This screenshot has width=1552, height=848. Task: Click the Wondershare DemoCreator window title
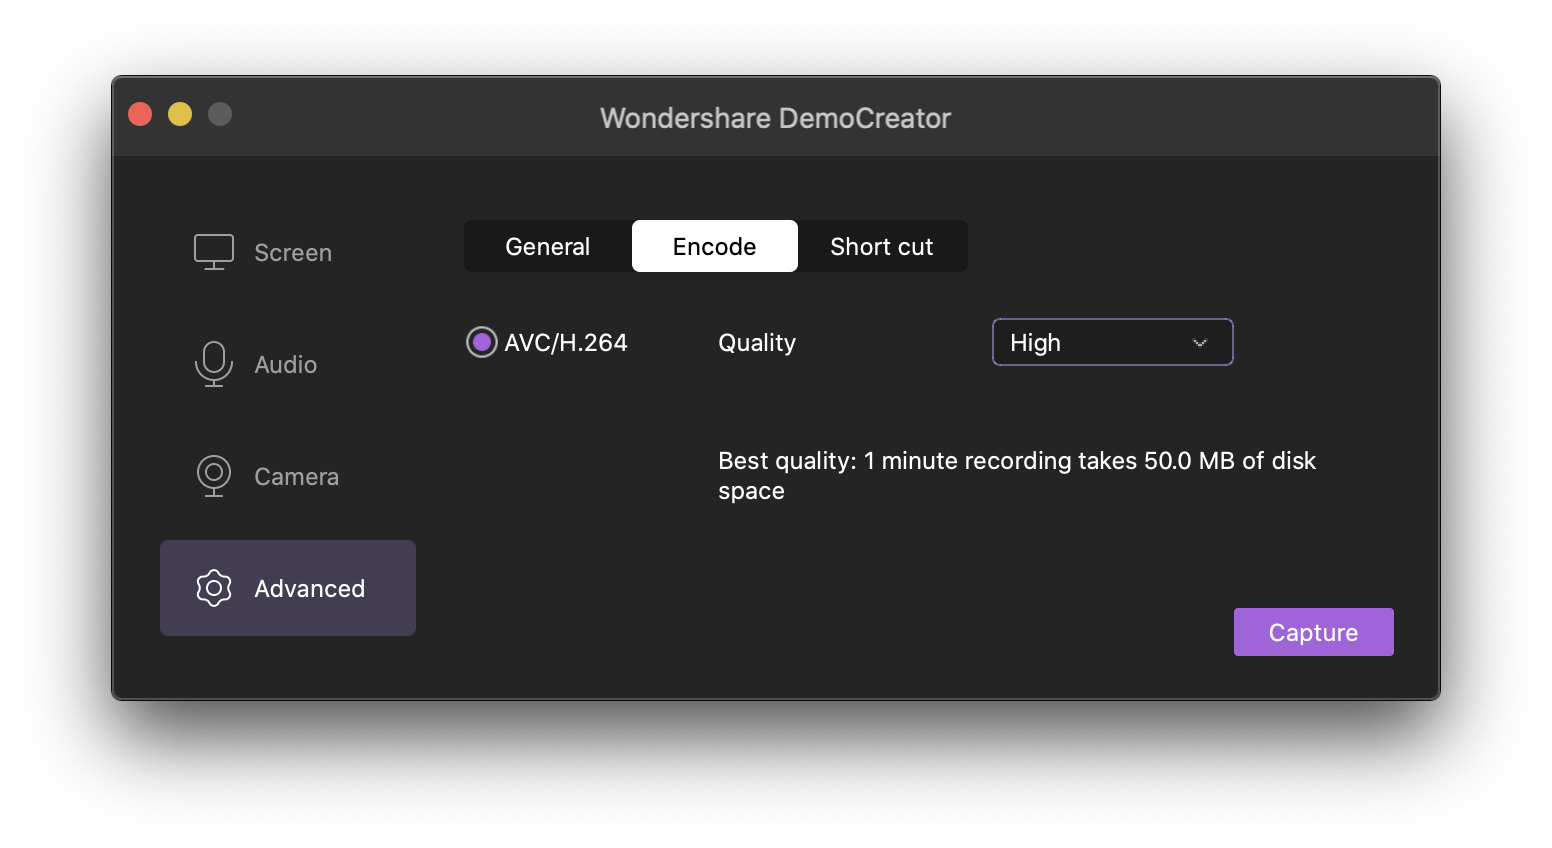point(776,118)
